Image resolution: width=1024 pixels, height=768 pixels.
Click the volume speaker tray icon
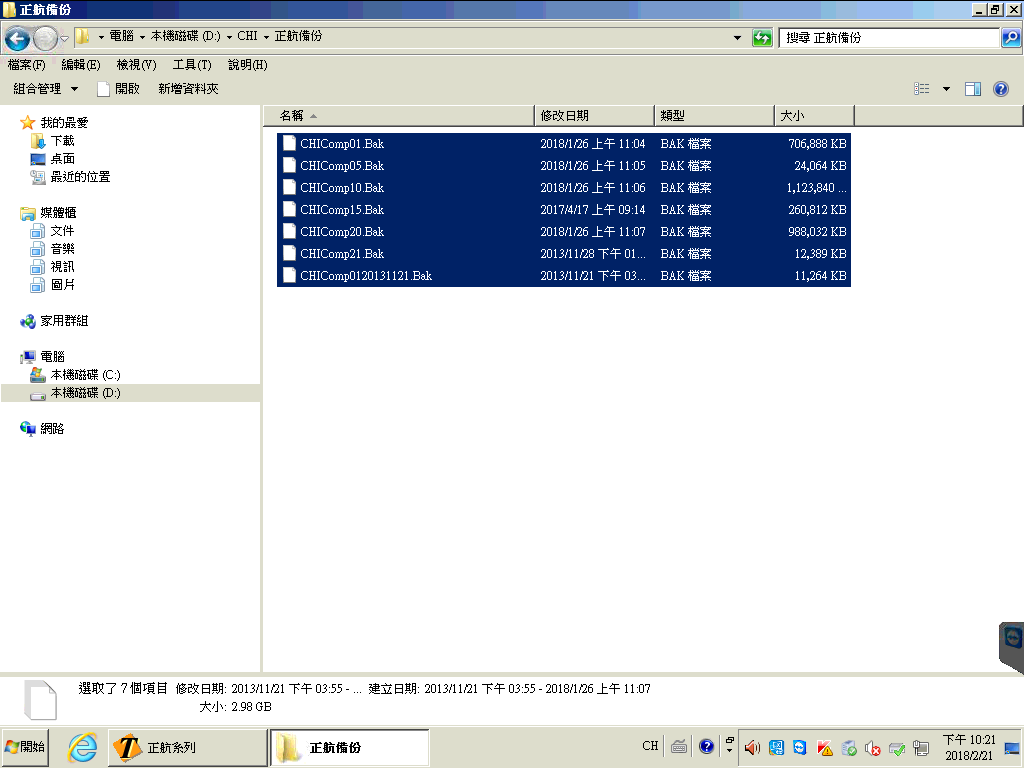click(x=752, y=748)
